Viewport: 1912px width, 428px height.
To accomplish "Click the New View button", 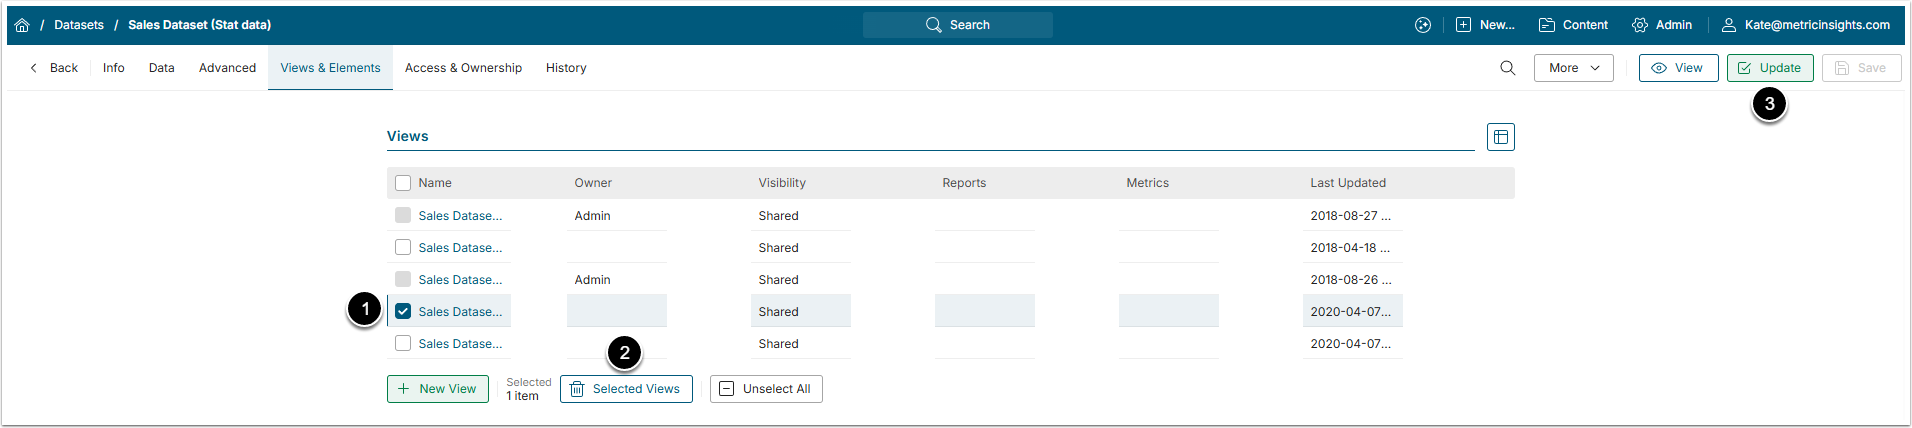I will pyautogui.click(x=438, y=389).
